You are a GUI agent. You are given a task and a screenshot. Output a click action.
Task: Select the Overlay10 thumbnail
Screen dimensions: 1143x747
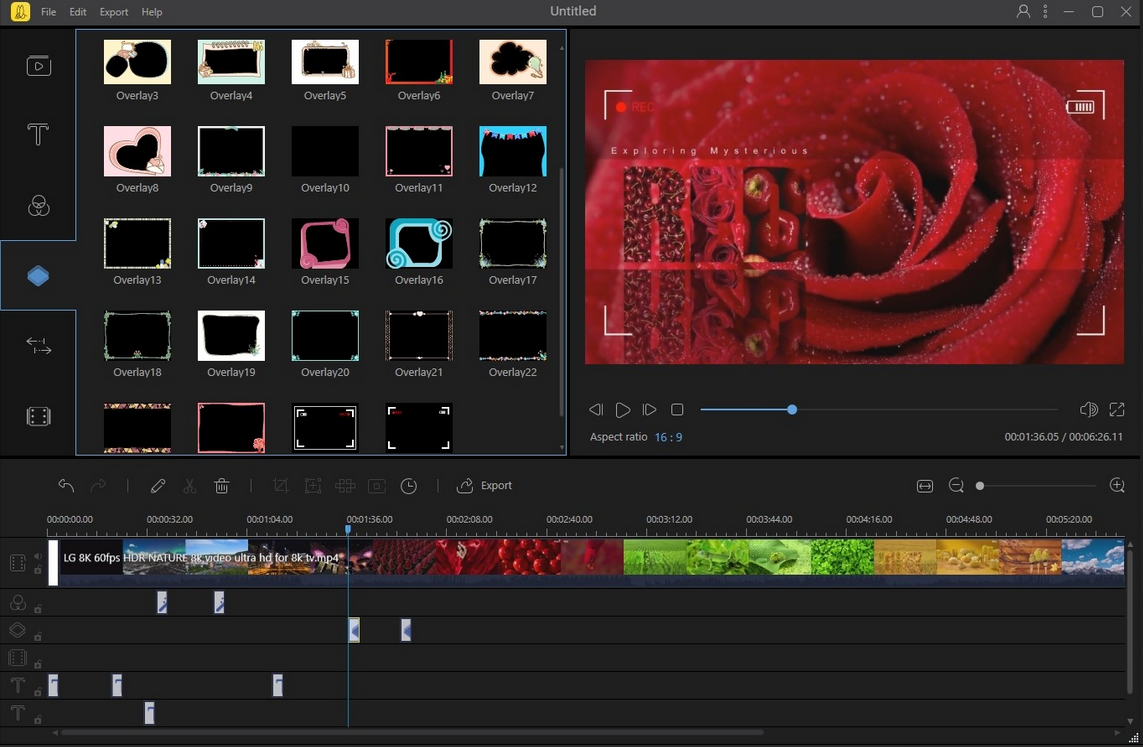coord(325,151)
